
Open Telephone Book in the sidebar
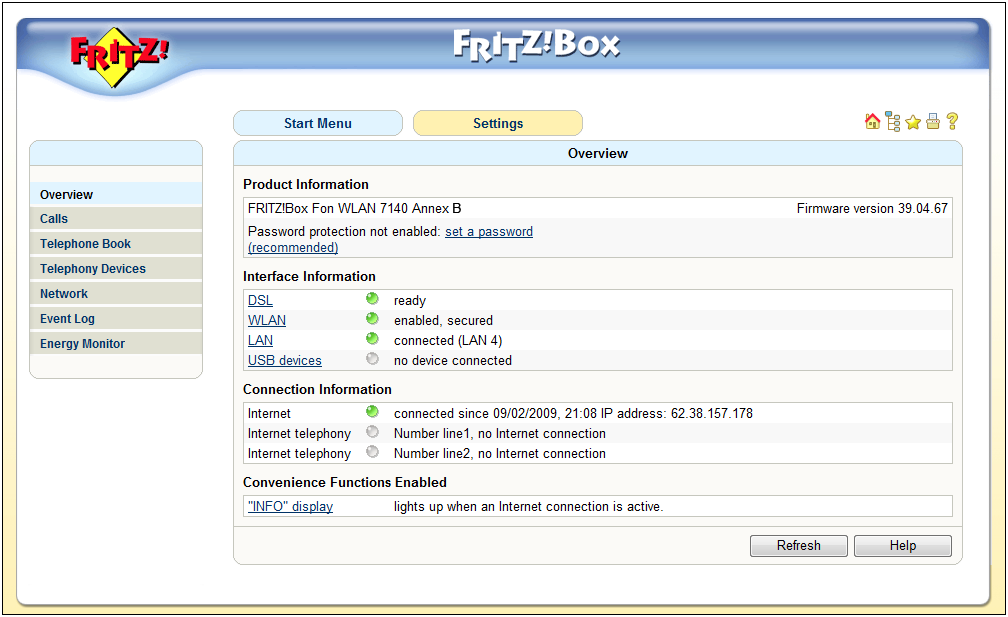click(116, 244)
